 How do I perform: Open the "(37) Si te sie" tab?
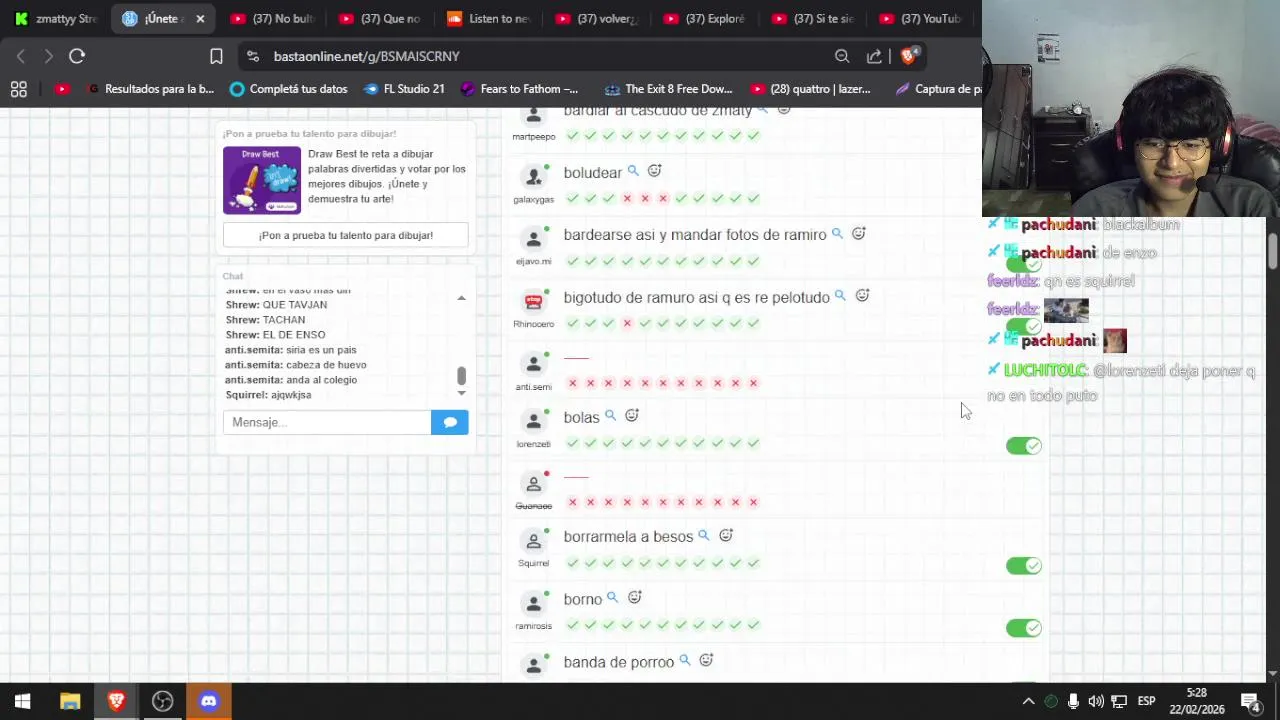813,18
